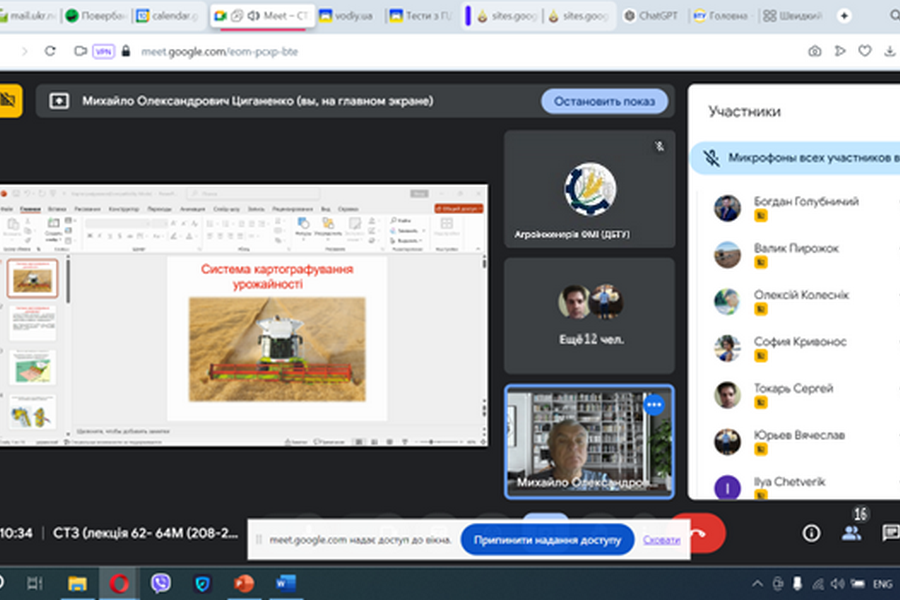Viewport: 900px width, 600px height.
Task: Click the Микрофоны всех участников banner
Action: pos(795,158)
